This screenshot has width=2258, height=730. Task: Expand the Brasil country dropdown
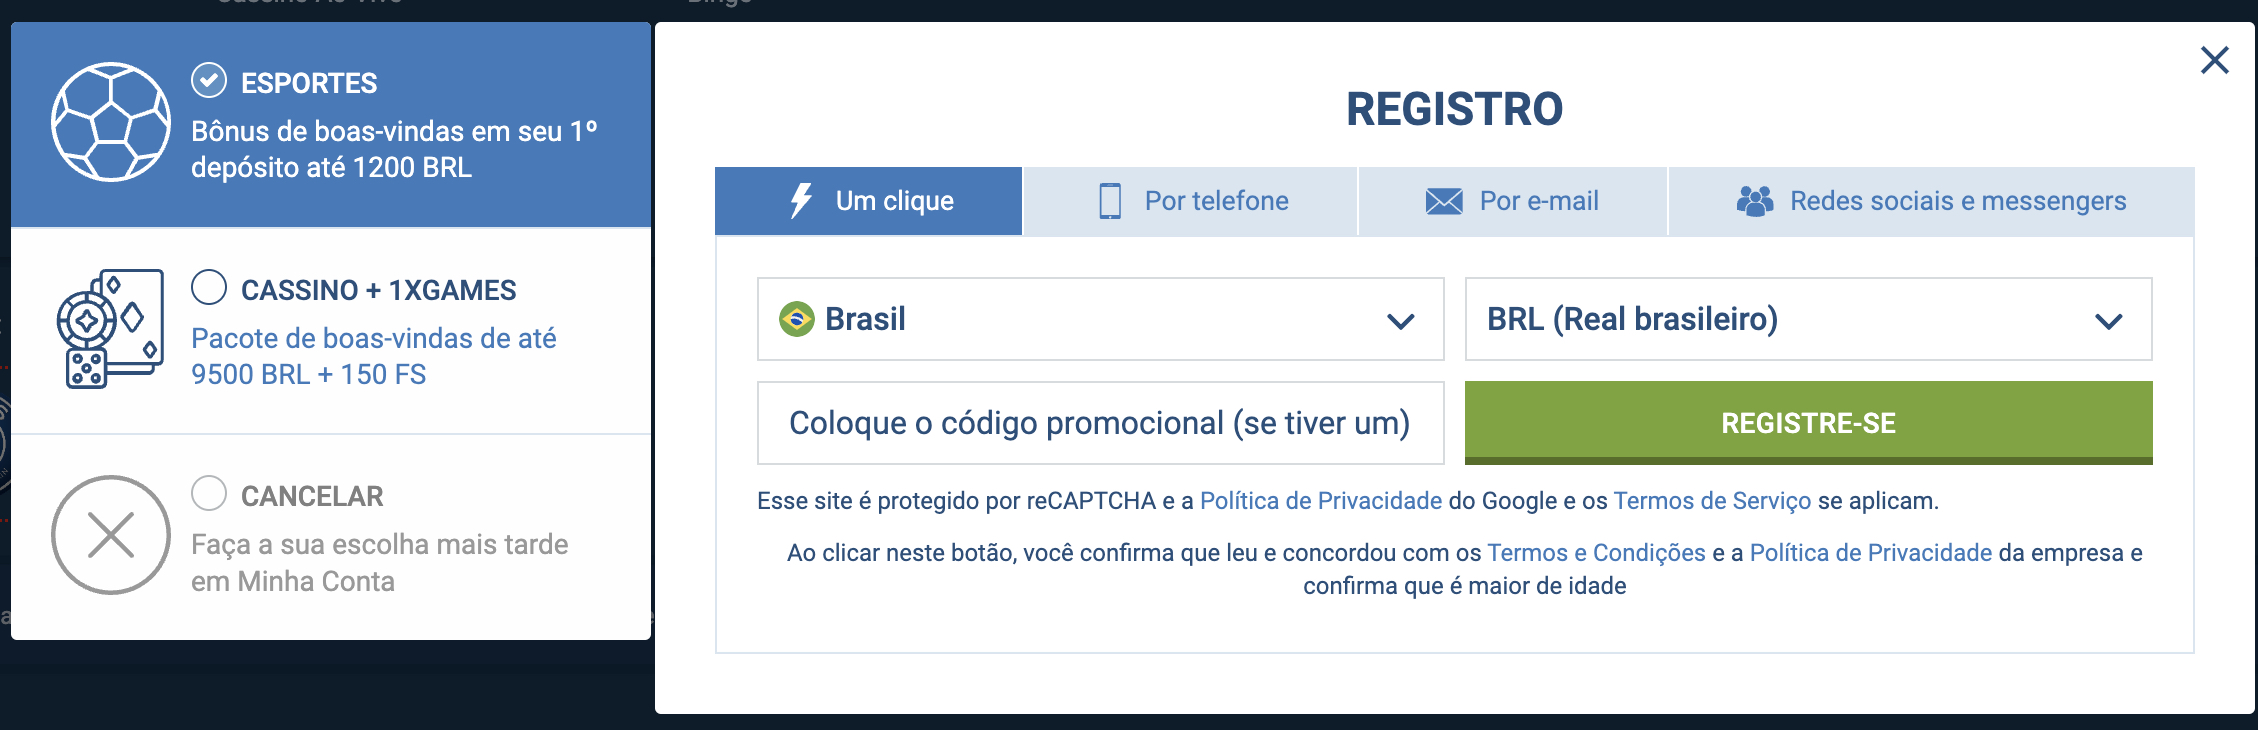tap(1100, 319)
